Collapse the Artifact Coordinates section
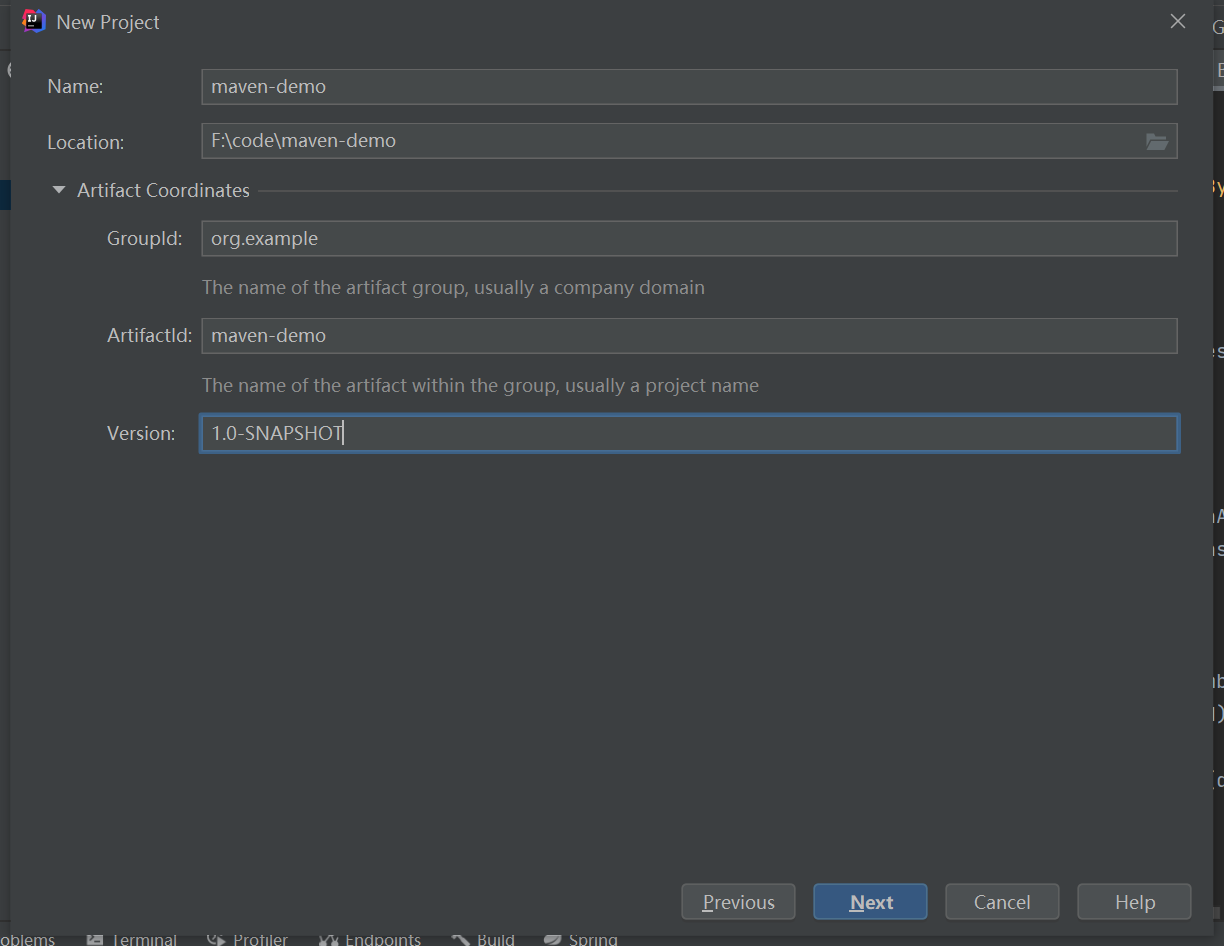This screenshot has height=946, width=1224. 58,189
